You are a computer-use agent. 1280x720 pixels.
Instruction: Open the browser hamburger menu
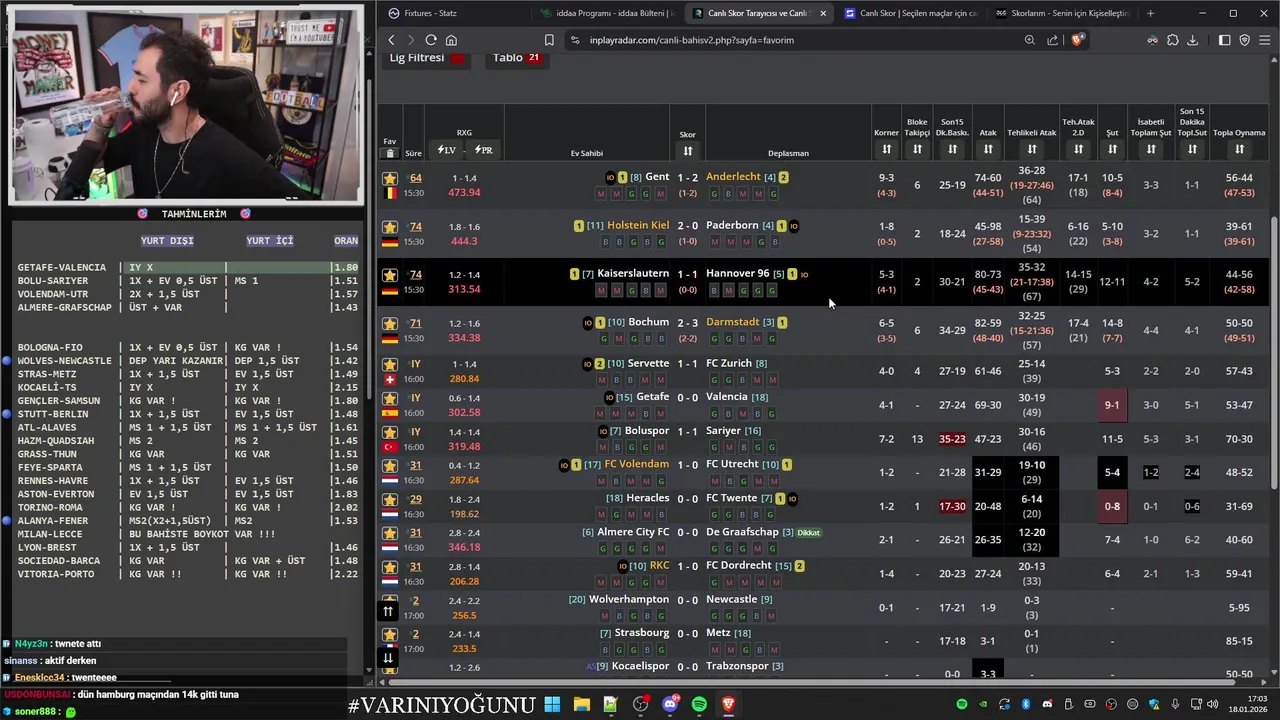click(1264, 40)
